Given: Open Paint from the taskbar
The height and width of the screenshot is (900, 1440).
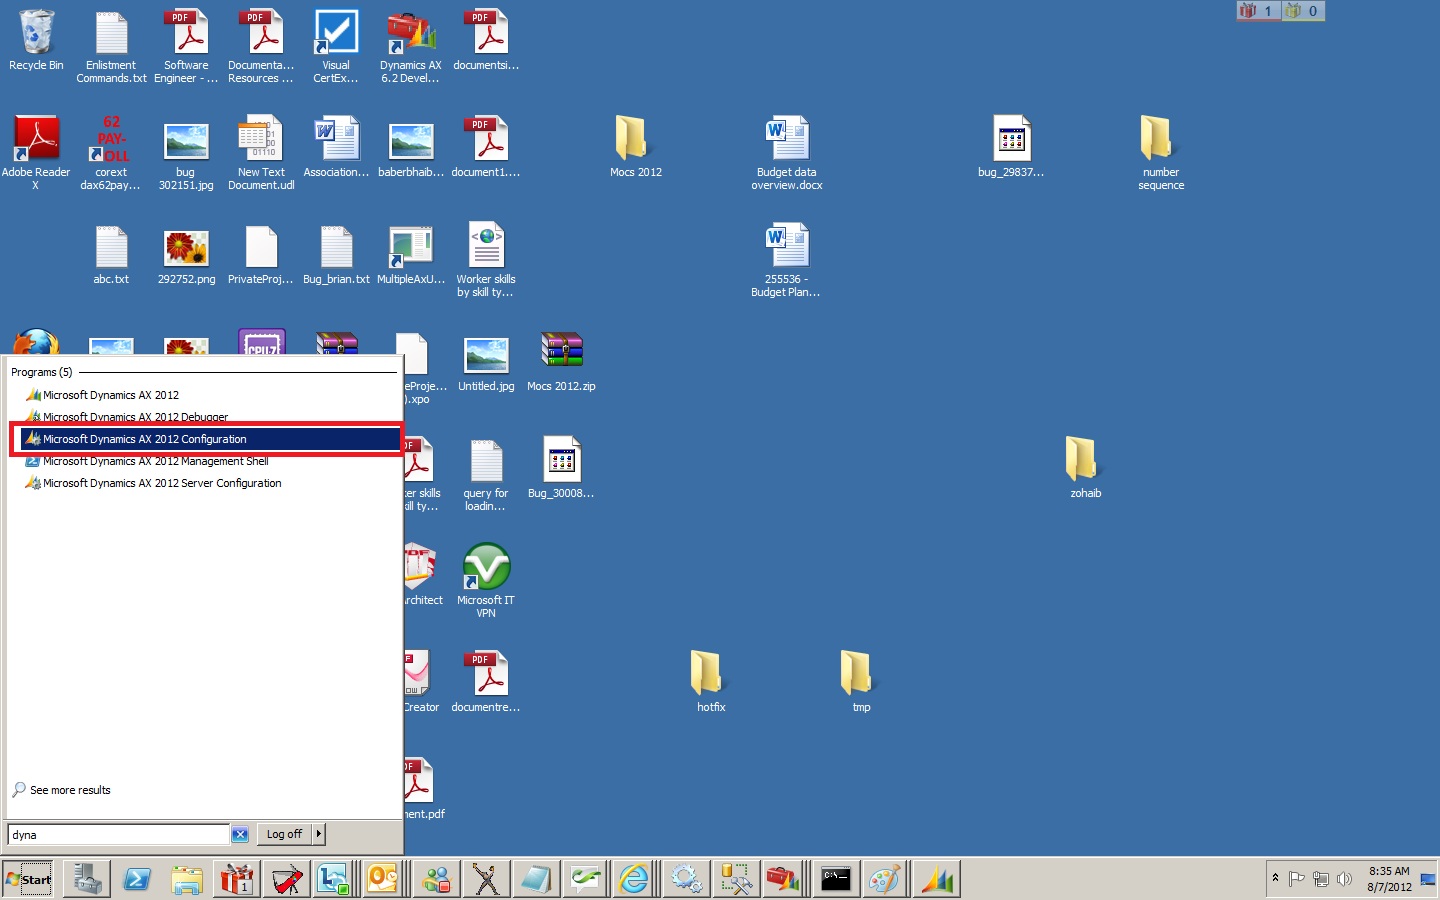Looking at the screenshot, I should click(884, 880).
